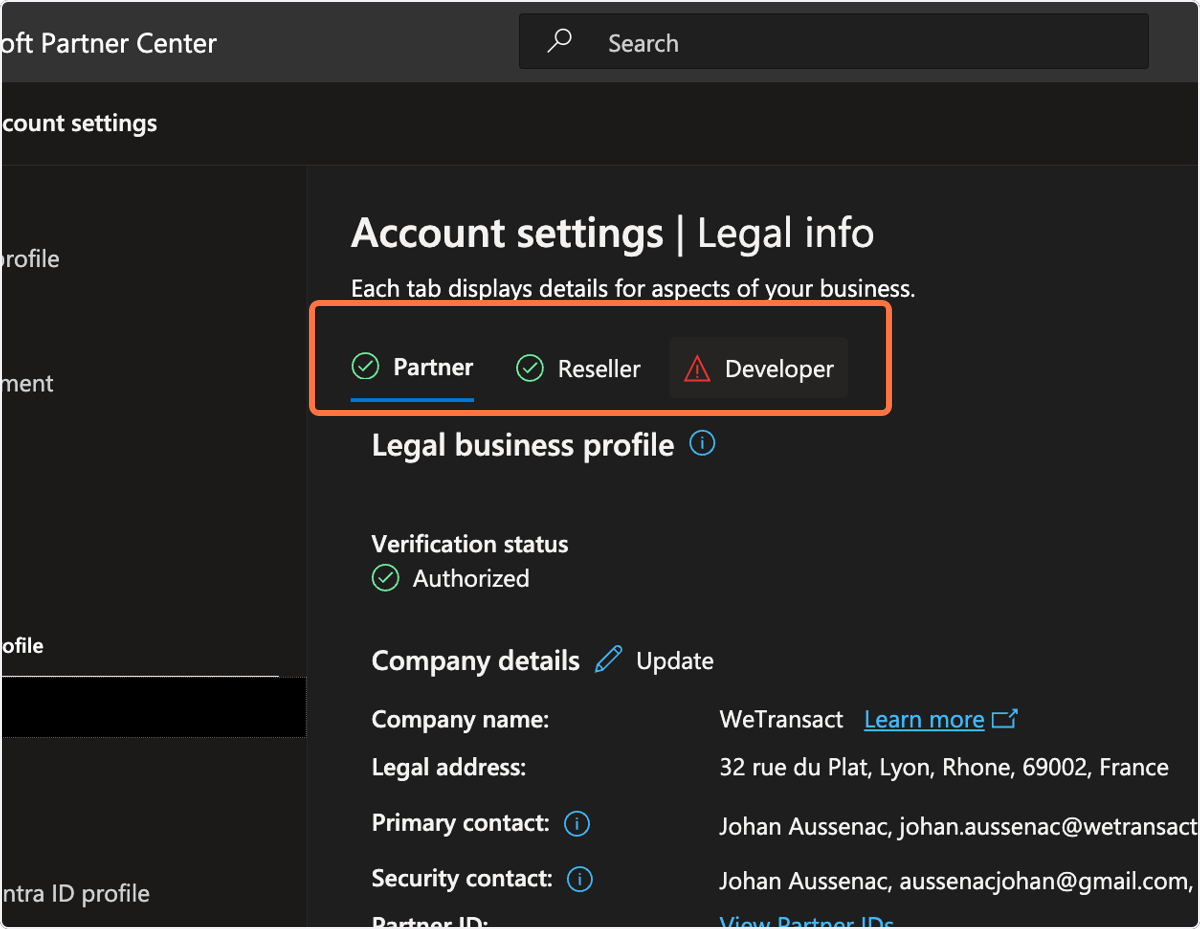Open the Developer tab

758,369
